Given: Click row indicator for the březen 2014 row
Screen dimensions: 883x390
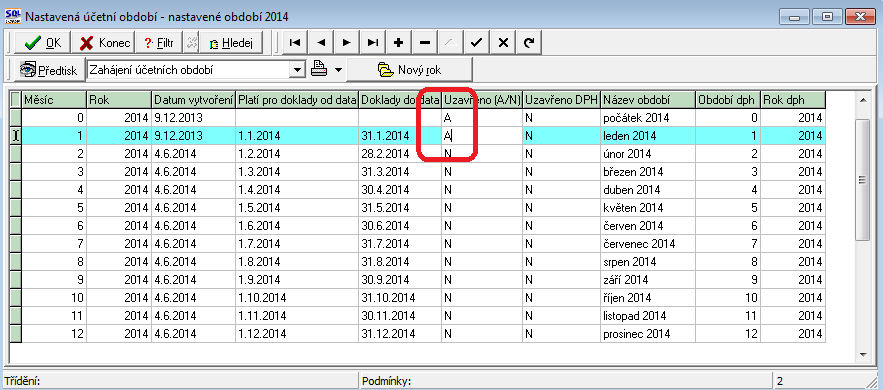Looking at the screenshot, I should (16, 172).
